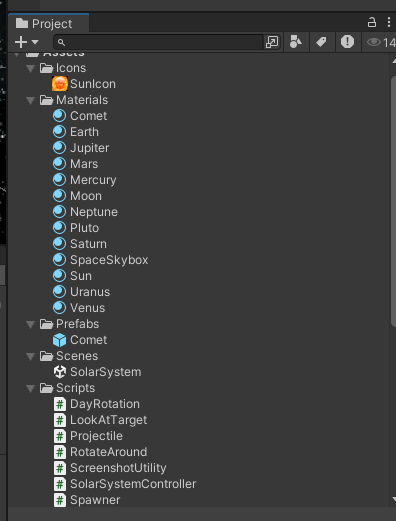This screenshot has width=396, height=521.
Task: Collapse the Icons folder arrow
Action: tap(31, 68)
